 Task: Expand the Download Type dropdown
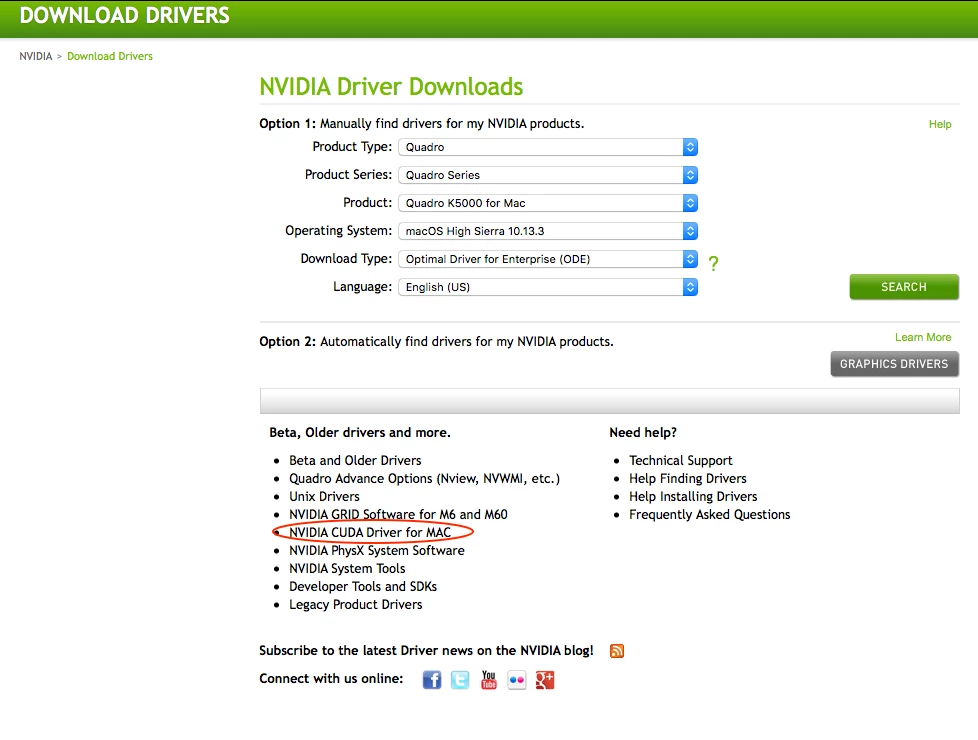[x=548, y=259]
